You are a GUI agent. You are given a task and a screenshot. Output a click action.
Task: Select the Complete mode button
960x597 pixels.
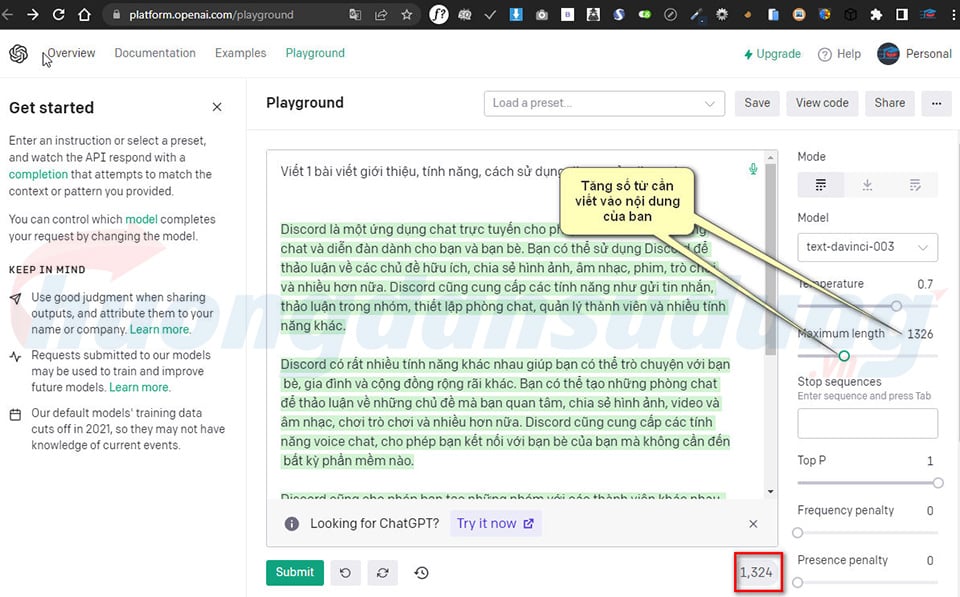(821, 185)
